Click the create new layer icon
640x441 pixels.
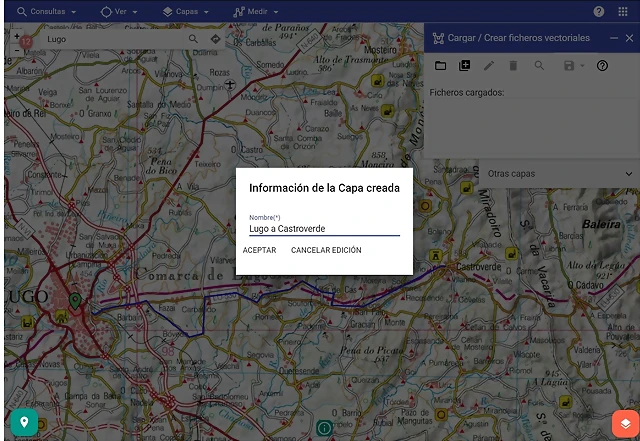[x=464, y=65]
